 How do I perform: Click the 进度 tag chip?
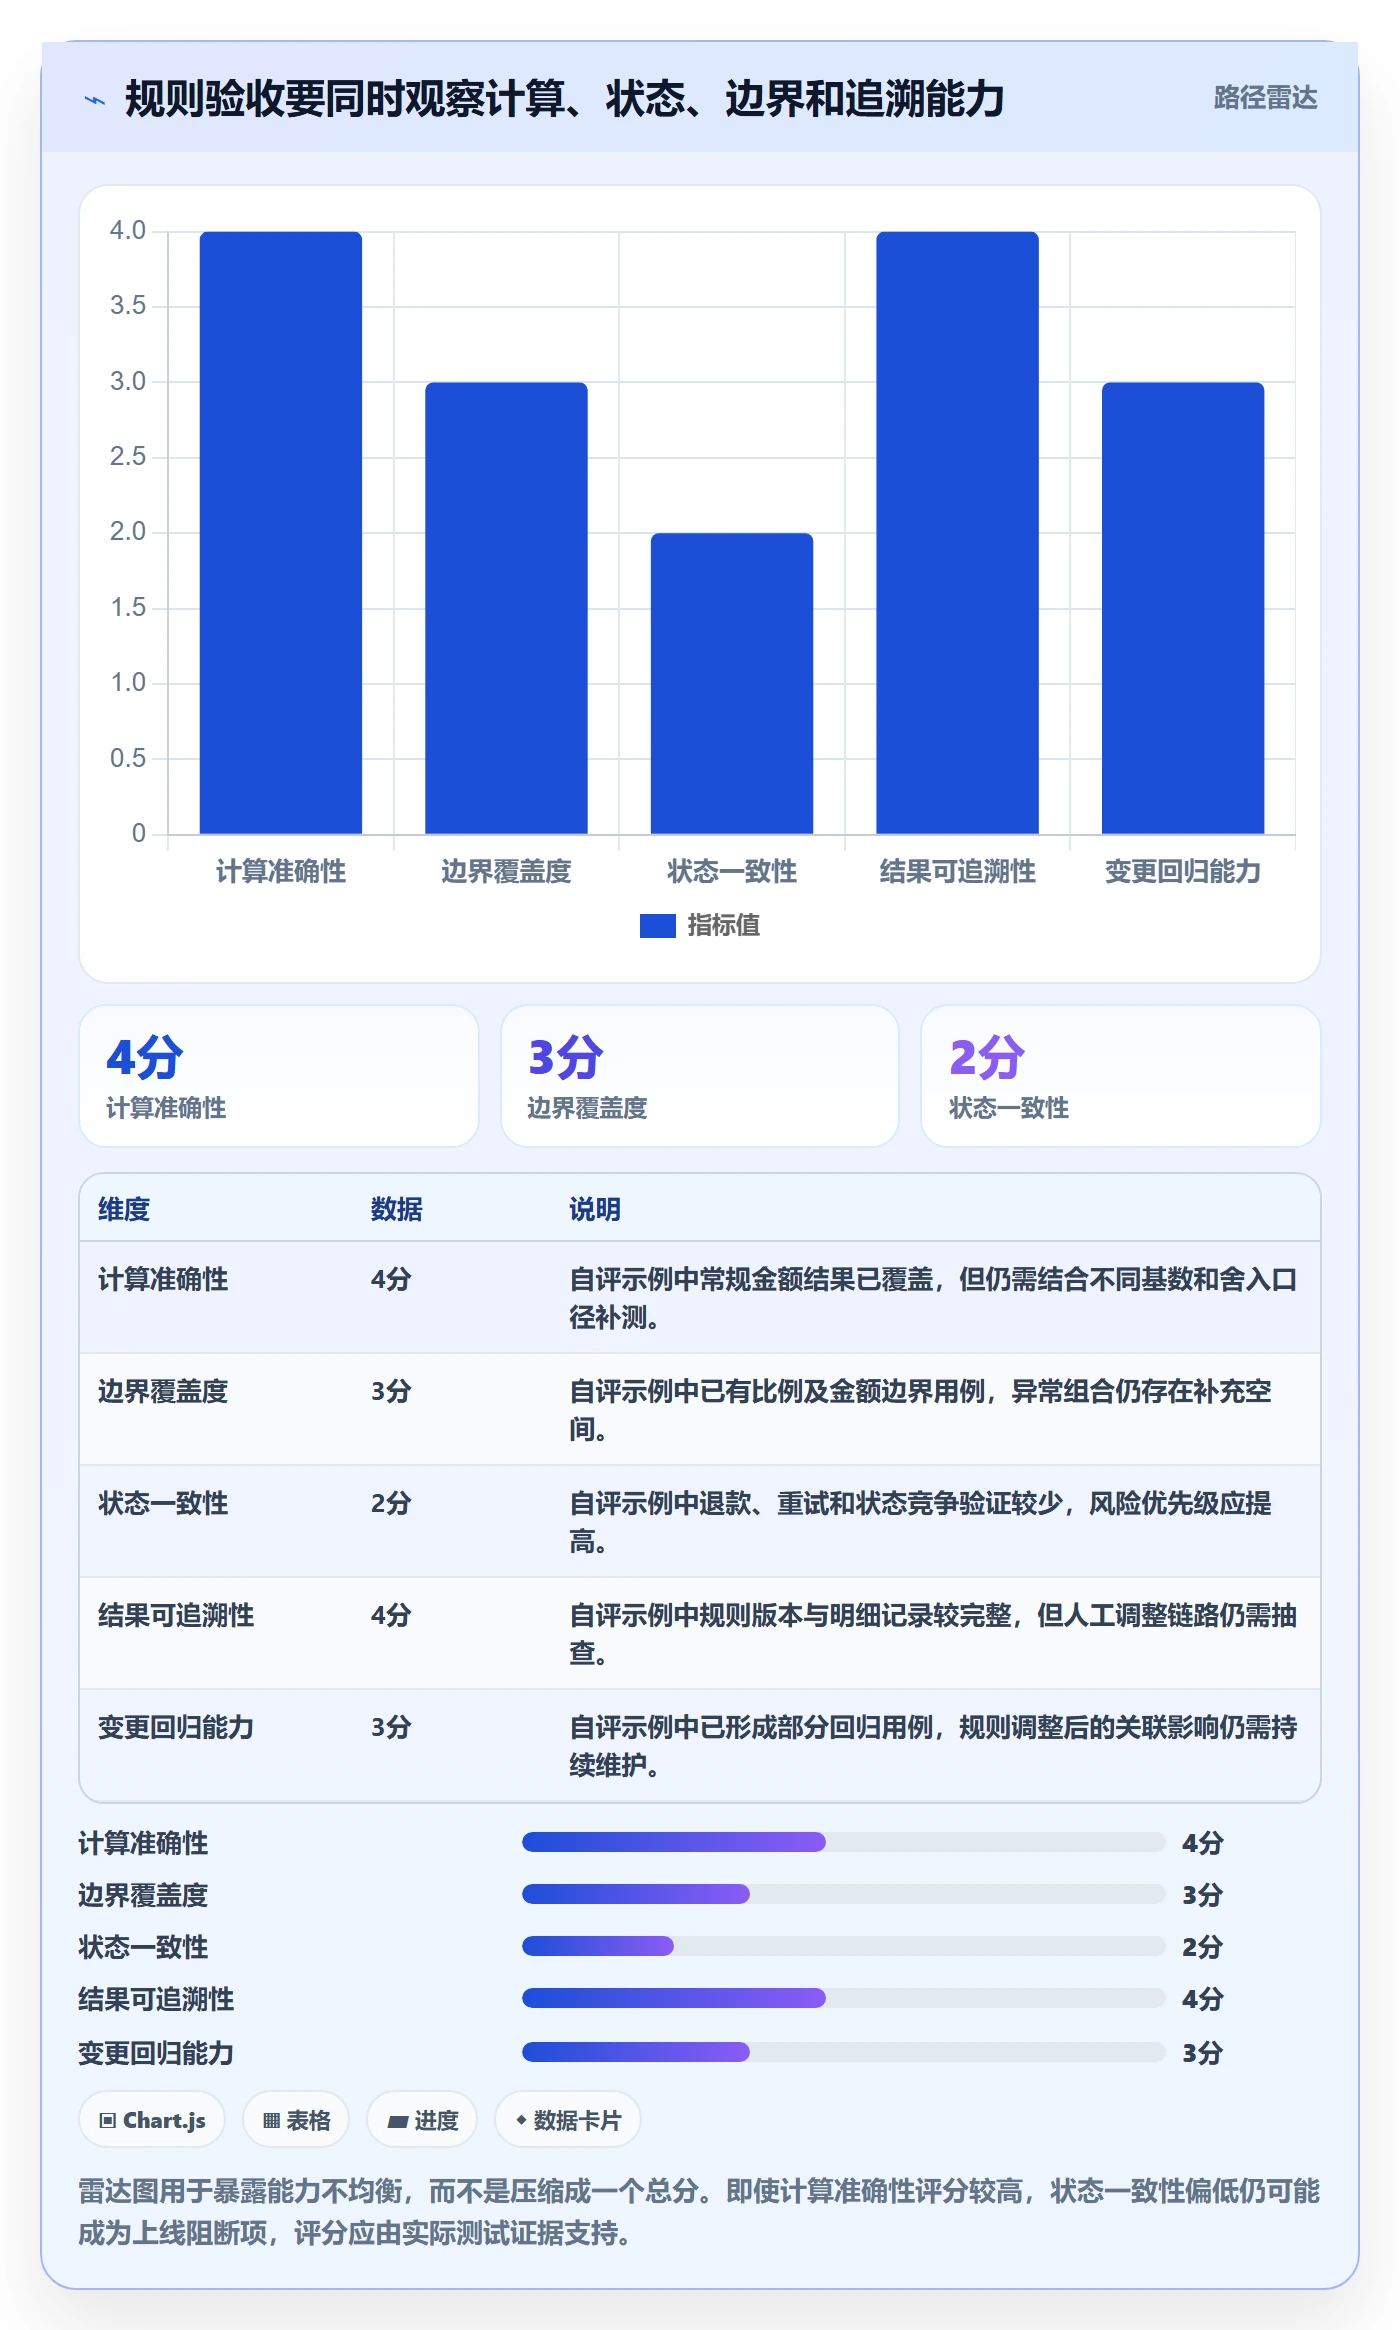422,2119
